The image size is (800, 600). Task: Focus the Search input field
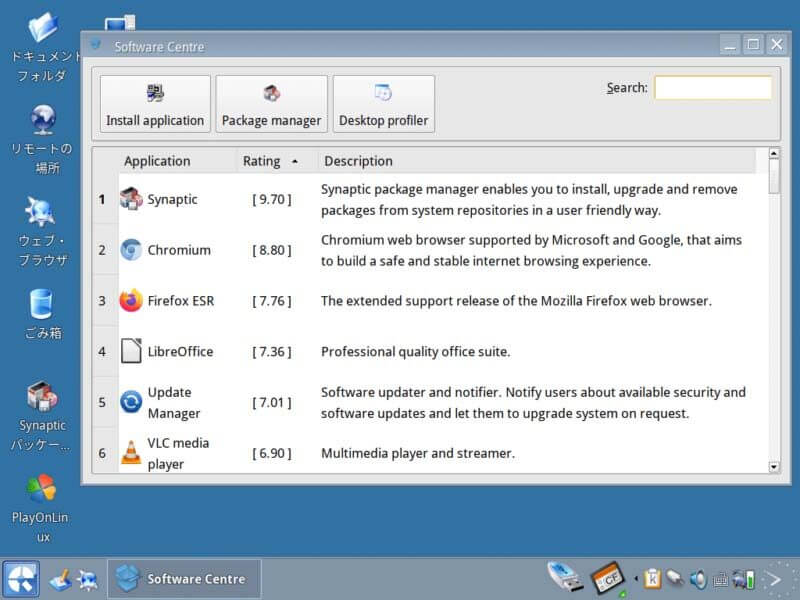click(713, 88)
